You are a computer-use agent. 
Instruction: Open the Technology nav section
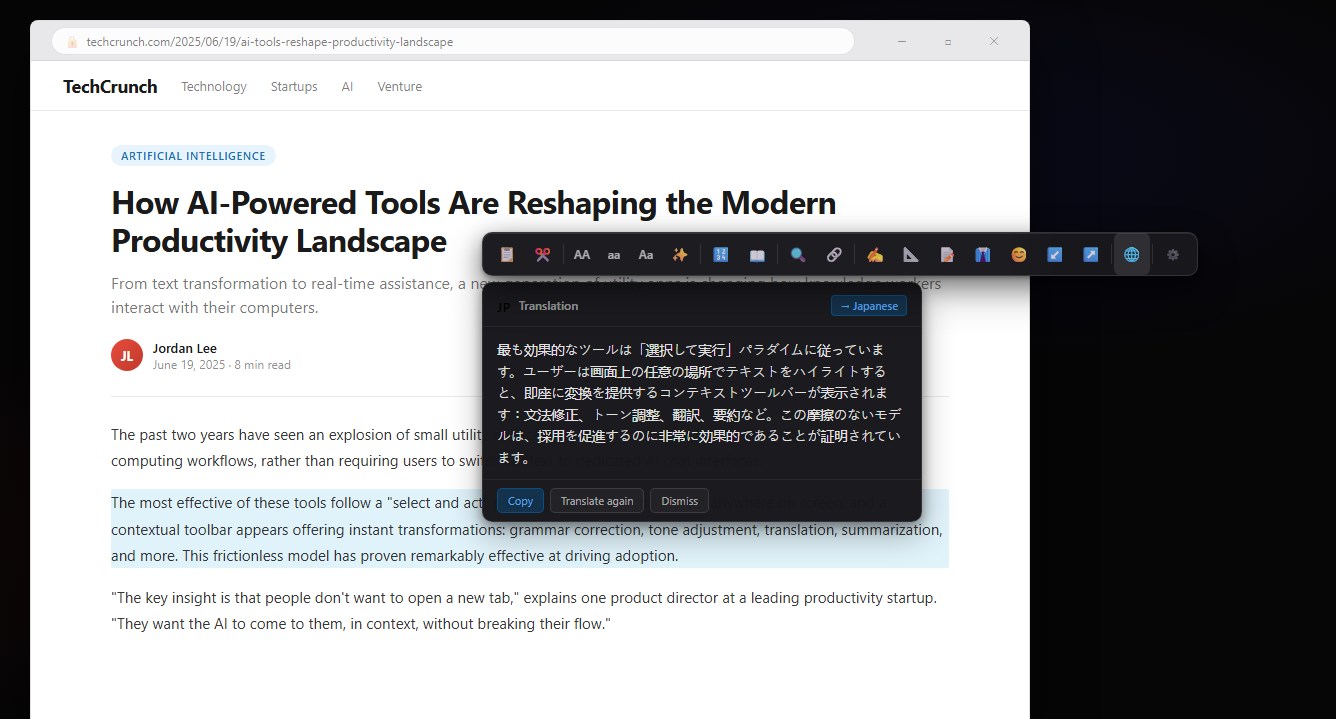pos(214,87)
